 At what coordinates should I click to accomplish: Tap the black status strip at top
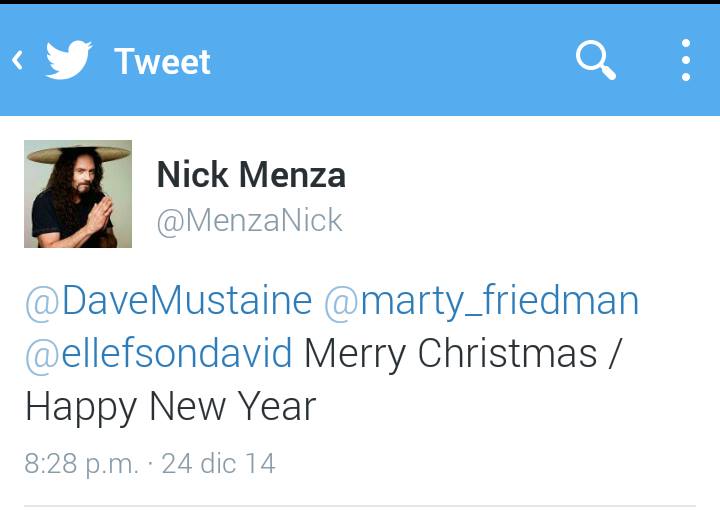(x=360, y=2)
